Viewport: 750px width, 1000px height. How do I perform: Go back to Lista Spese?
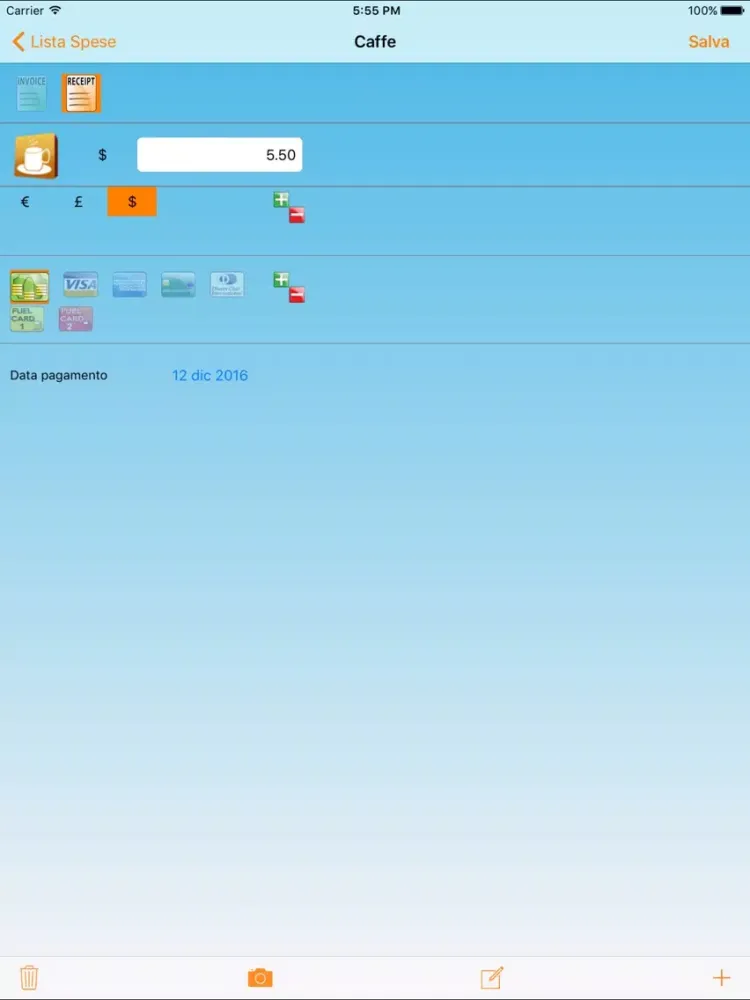pos(64,42)
